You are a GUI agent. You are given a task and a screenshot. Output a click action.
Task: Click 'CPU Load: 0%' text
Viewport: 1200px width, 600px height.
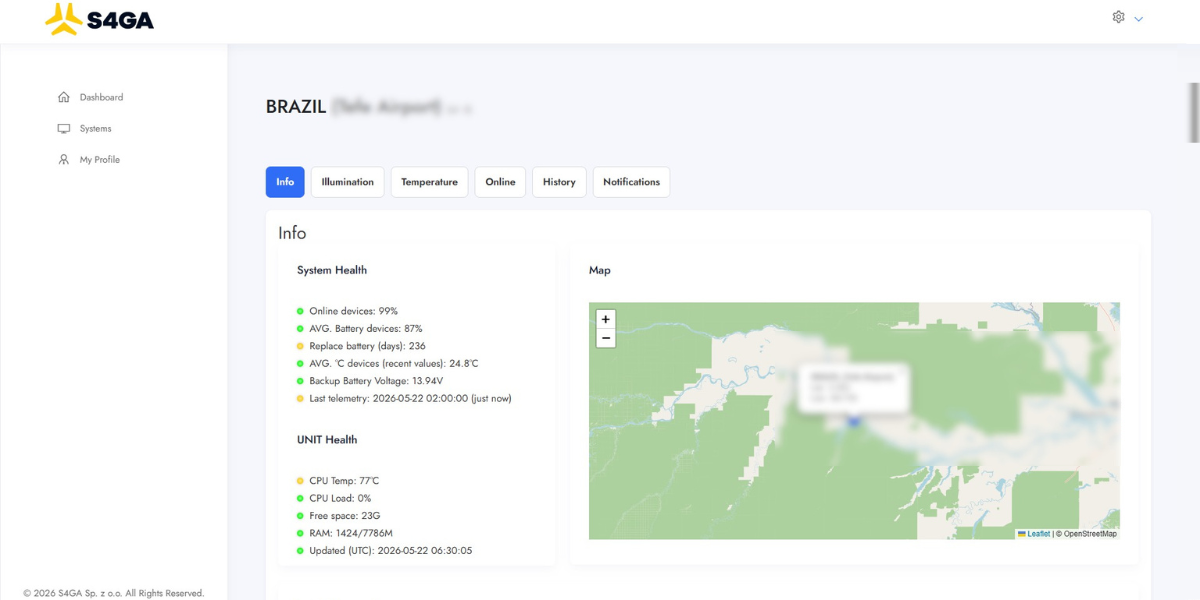tap(340, 498)
